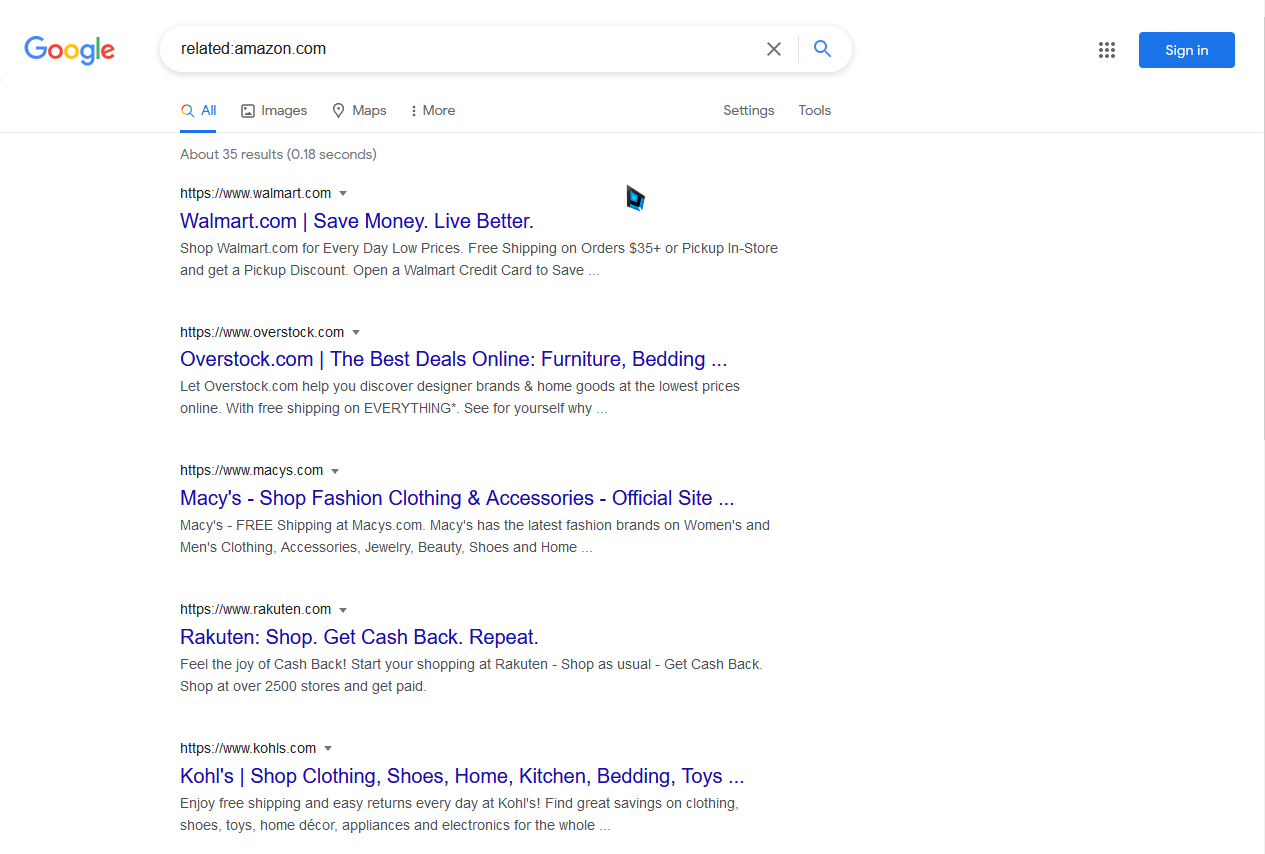Clear the search box with the X icon
1265x854 pixels.
(x=774, y=49)
